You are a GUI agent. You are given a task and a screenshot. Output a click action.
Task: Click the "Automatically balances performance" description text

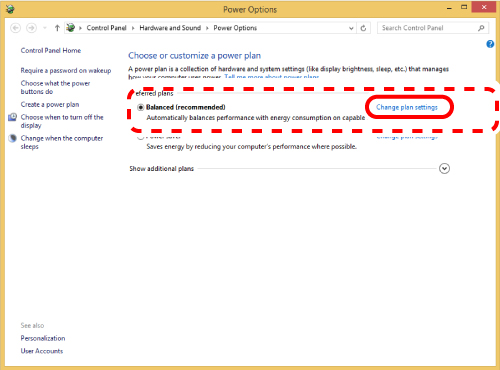coord(256,118)
